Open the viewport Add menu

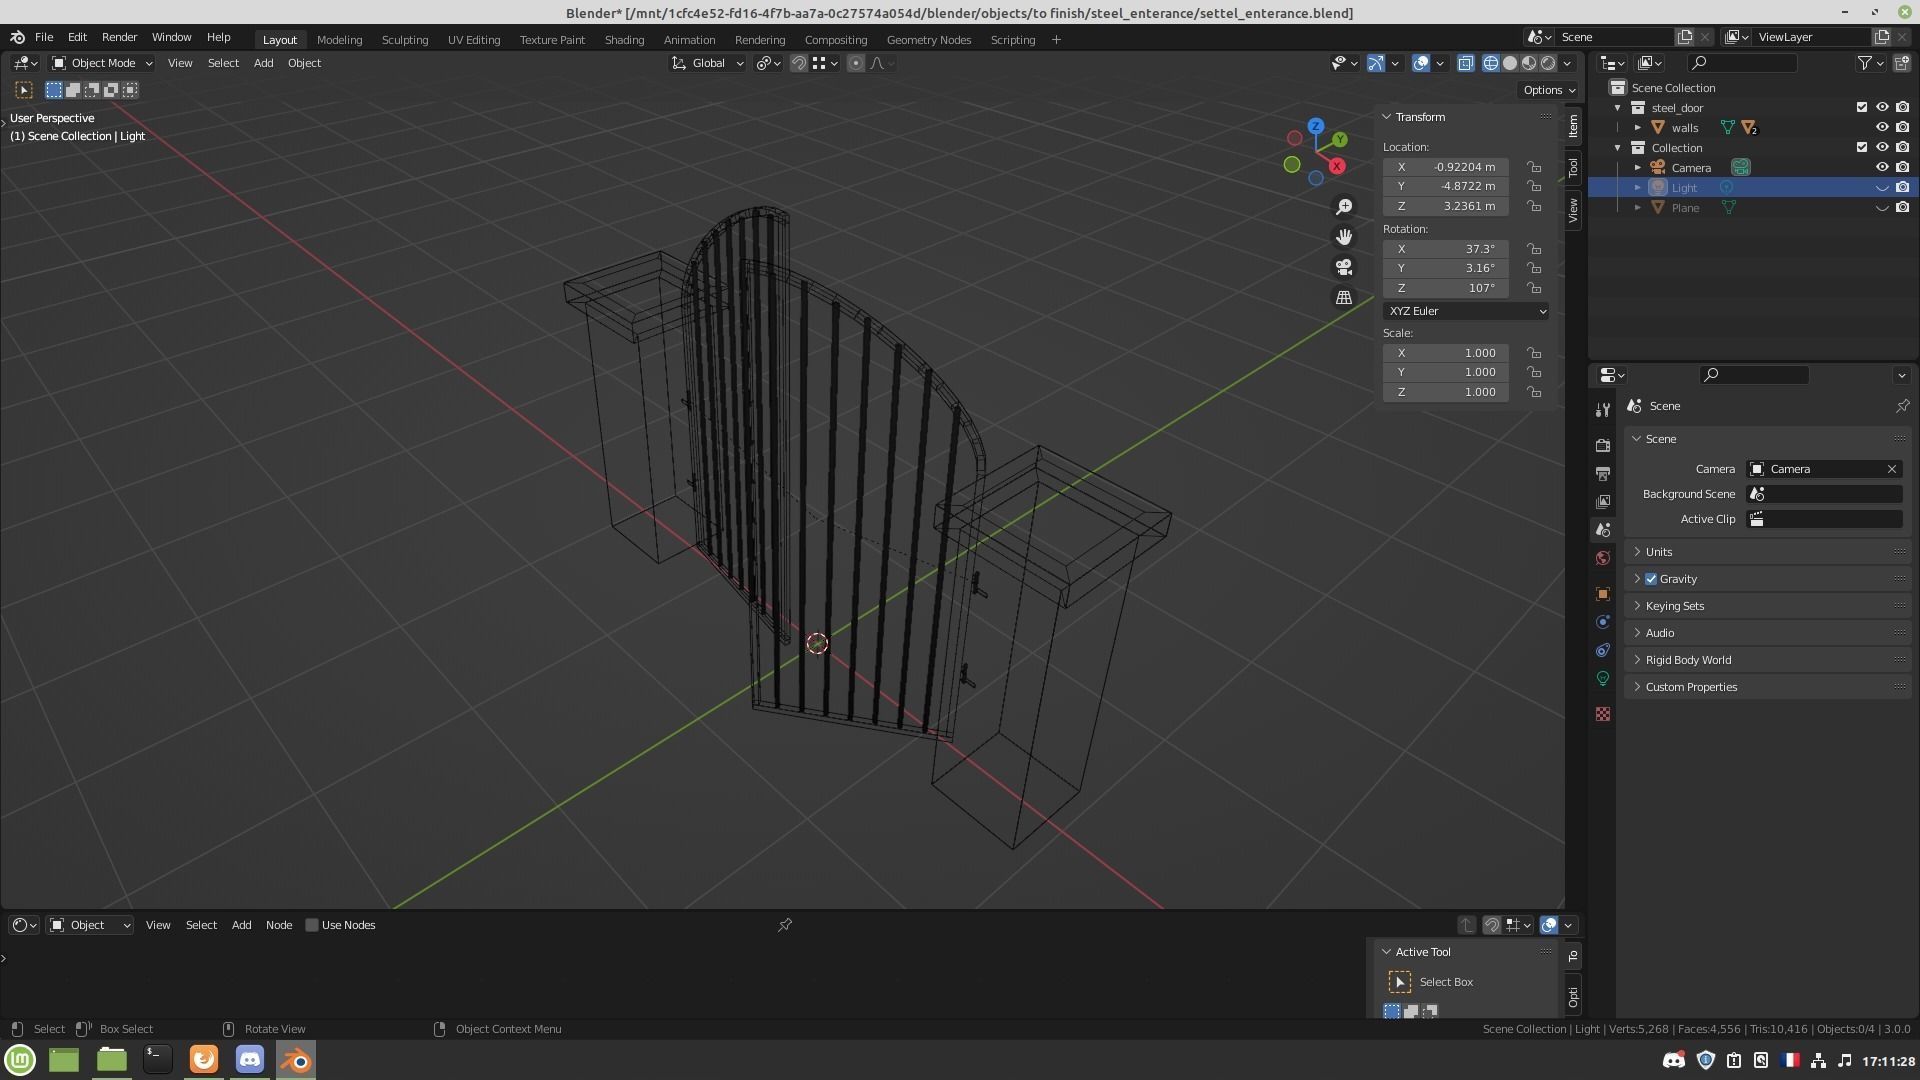coord(263,63)
